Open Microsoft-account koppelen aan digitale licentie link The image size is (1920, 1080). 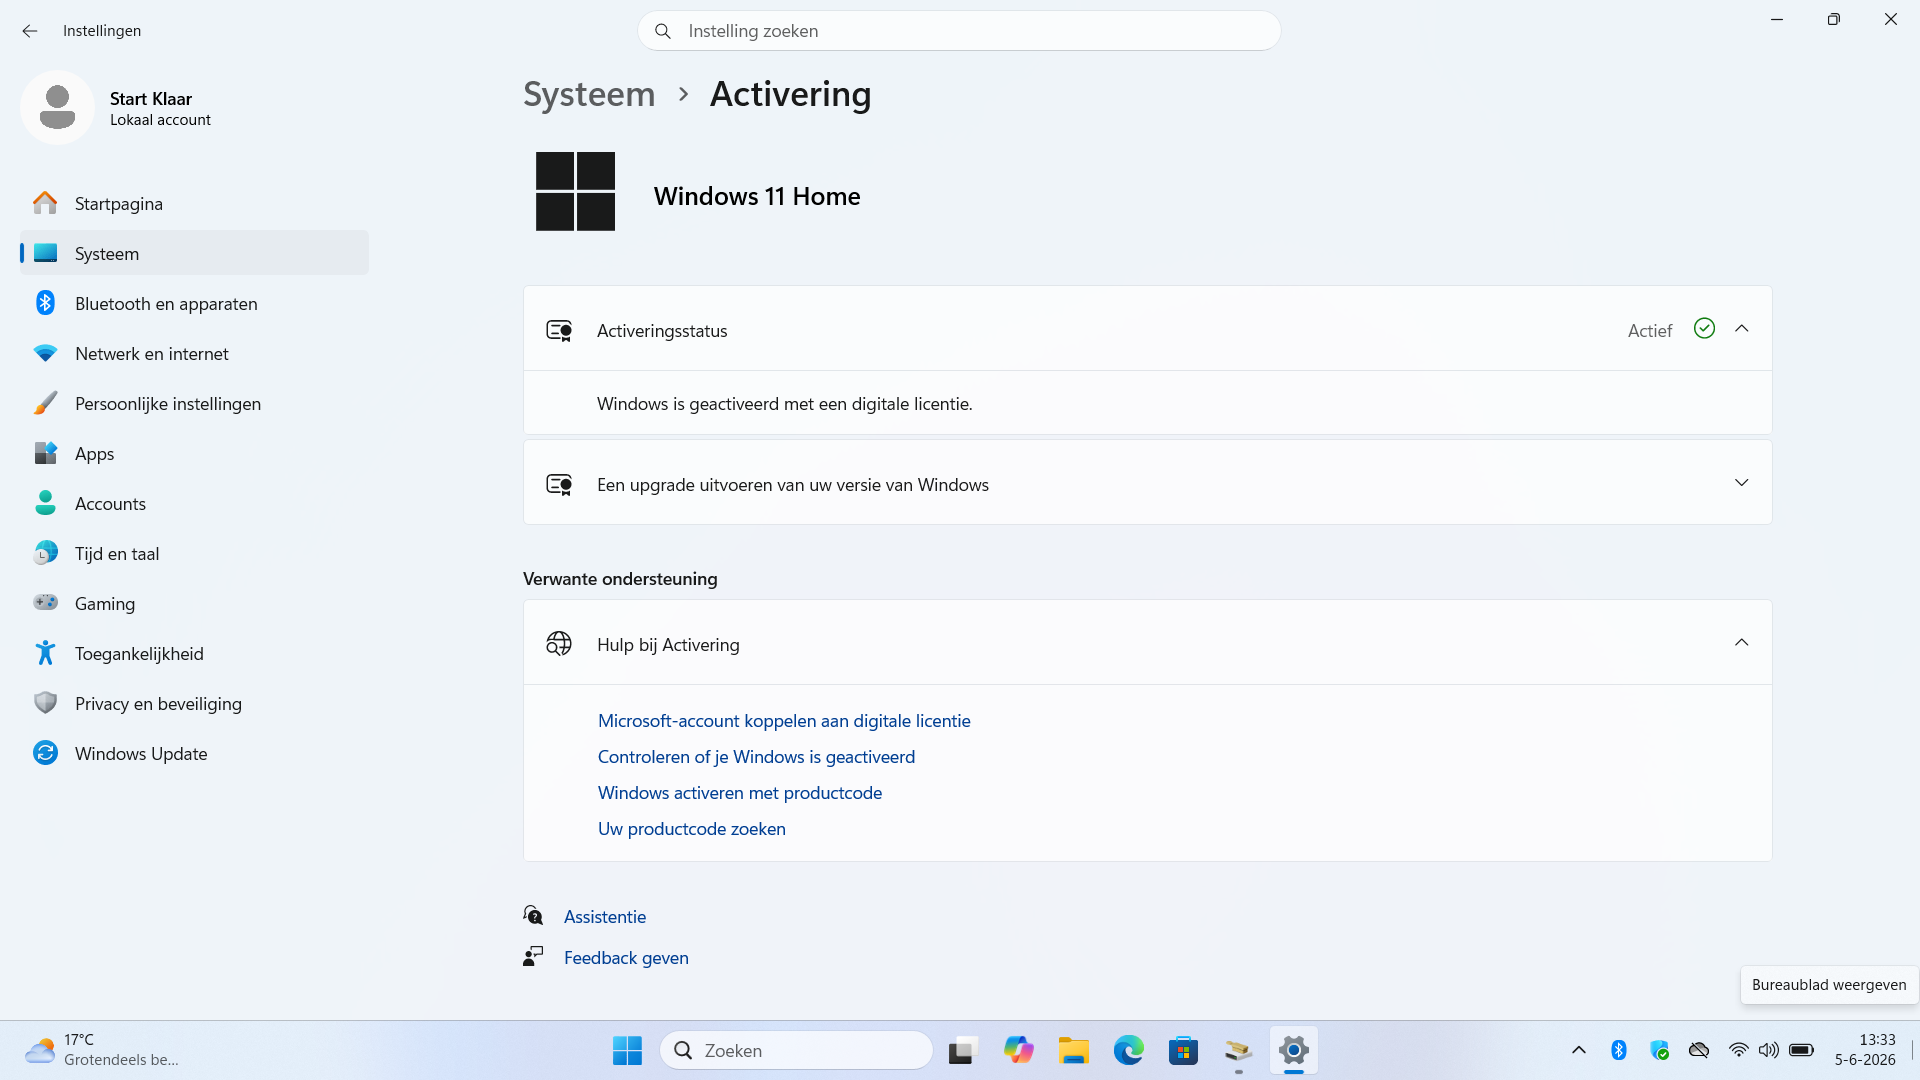[784, 721]
